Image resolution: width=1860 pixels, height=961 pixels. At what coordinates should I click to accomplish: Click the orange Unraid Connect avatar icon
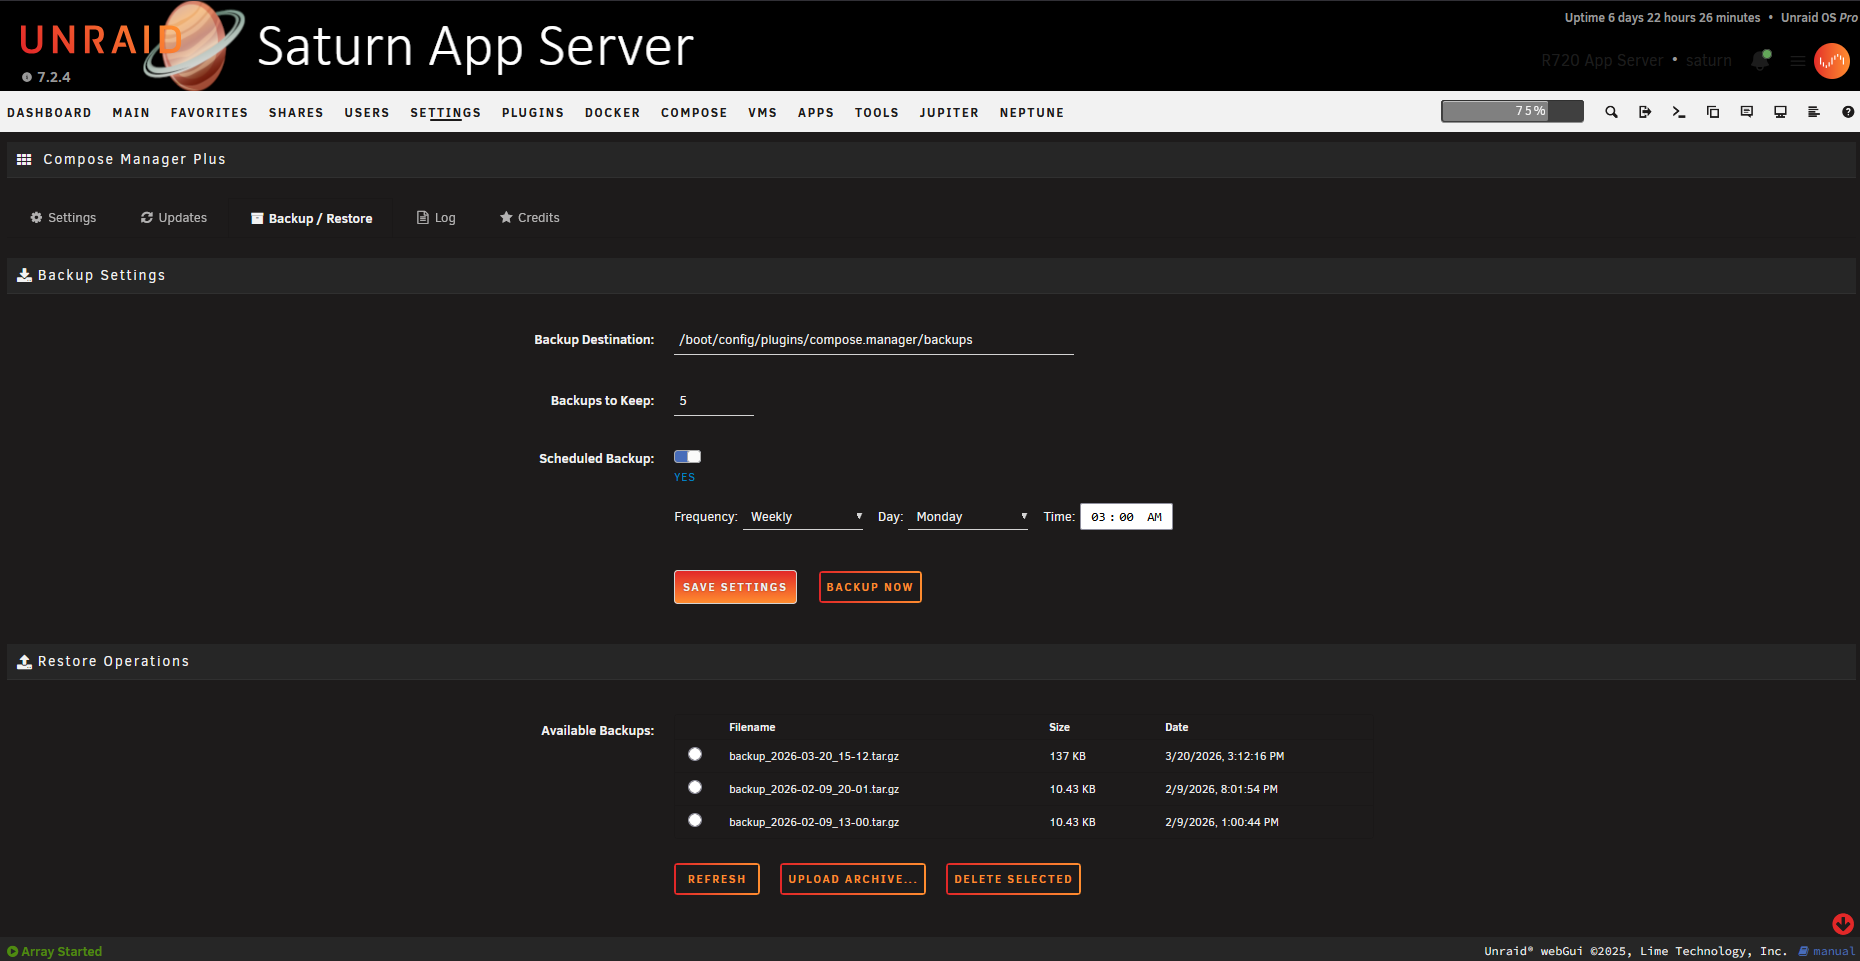pos(1832,61)
